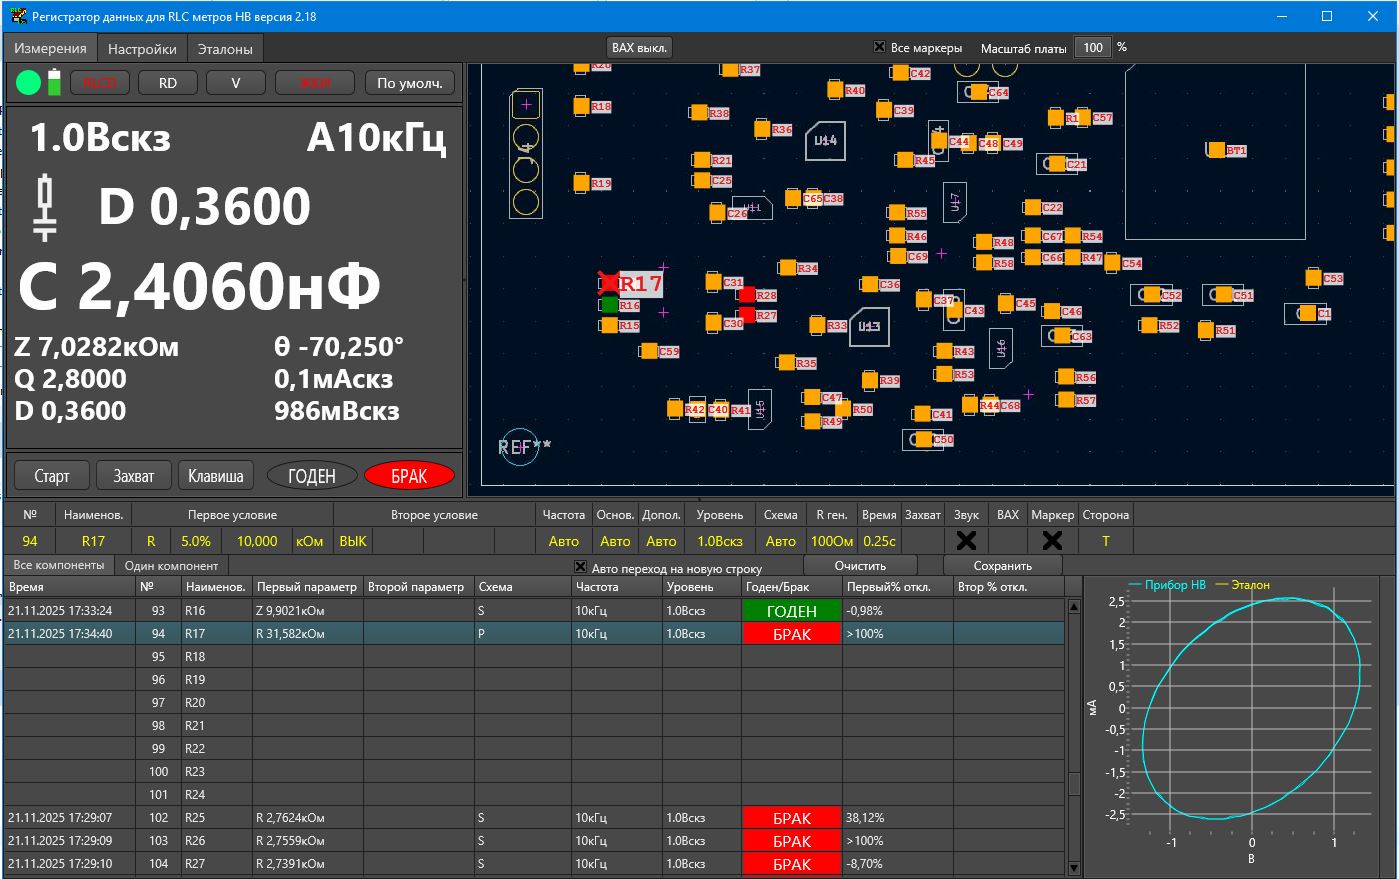Open the Частота 'Авто' setting cell
Image resolution: width=1399 pixels, height=879 pixels.
[x=564, y=541]
